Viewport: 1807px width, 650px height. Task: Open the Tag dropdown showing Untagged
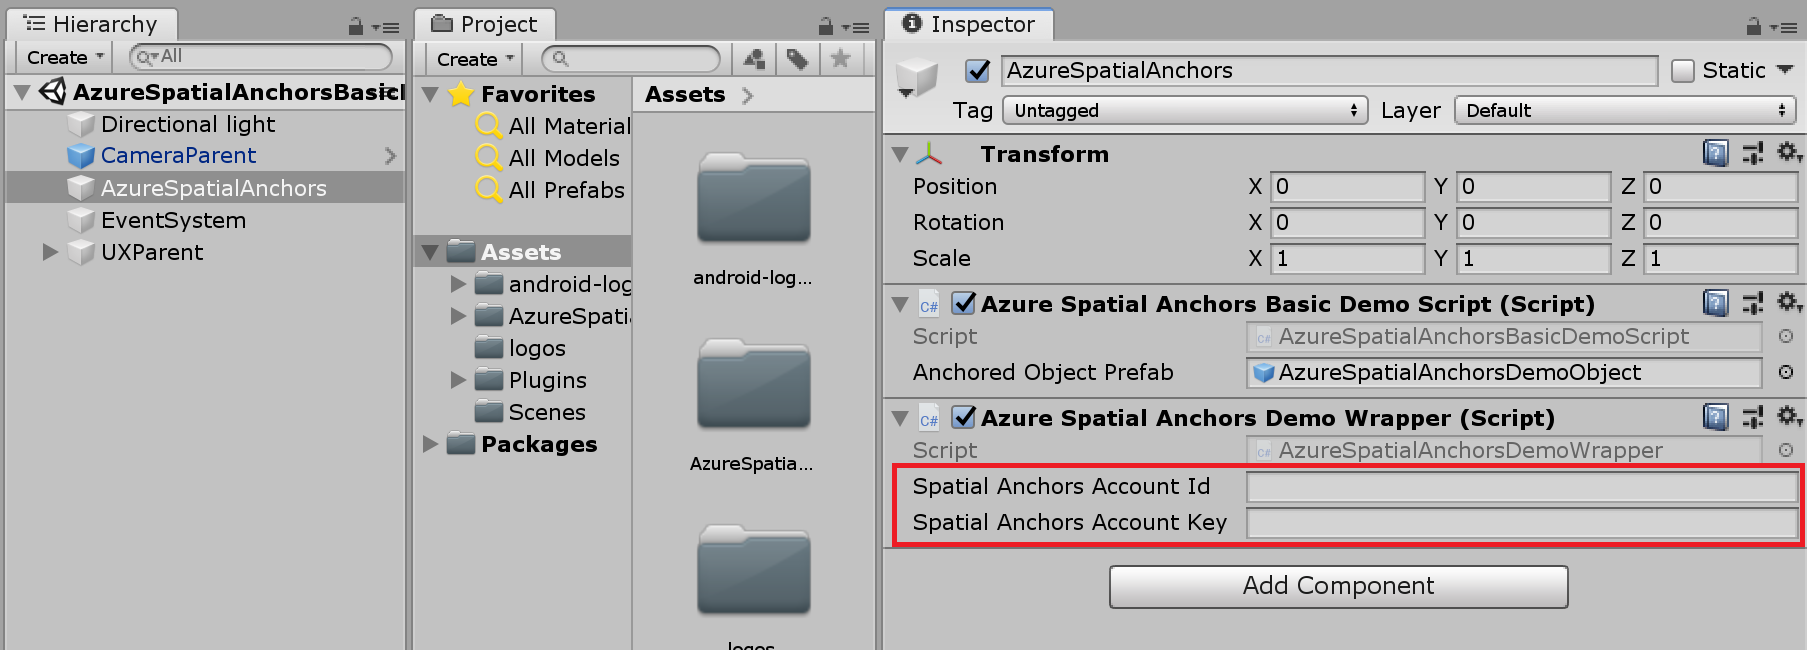[1184, 110]
